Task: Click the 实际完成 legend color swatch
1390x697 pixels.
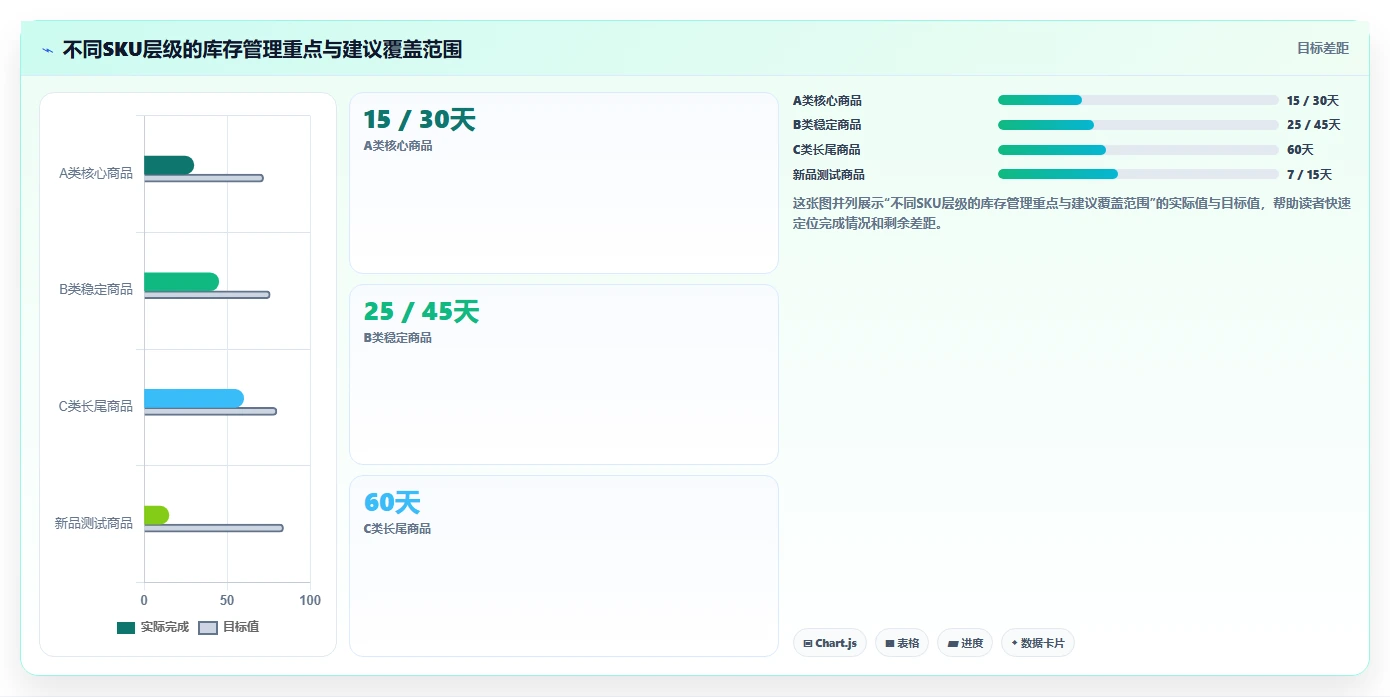Action: click(126, 628)
